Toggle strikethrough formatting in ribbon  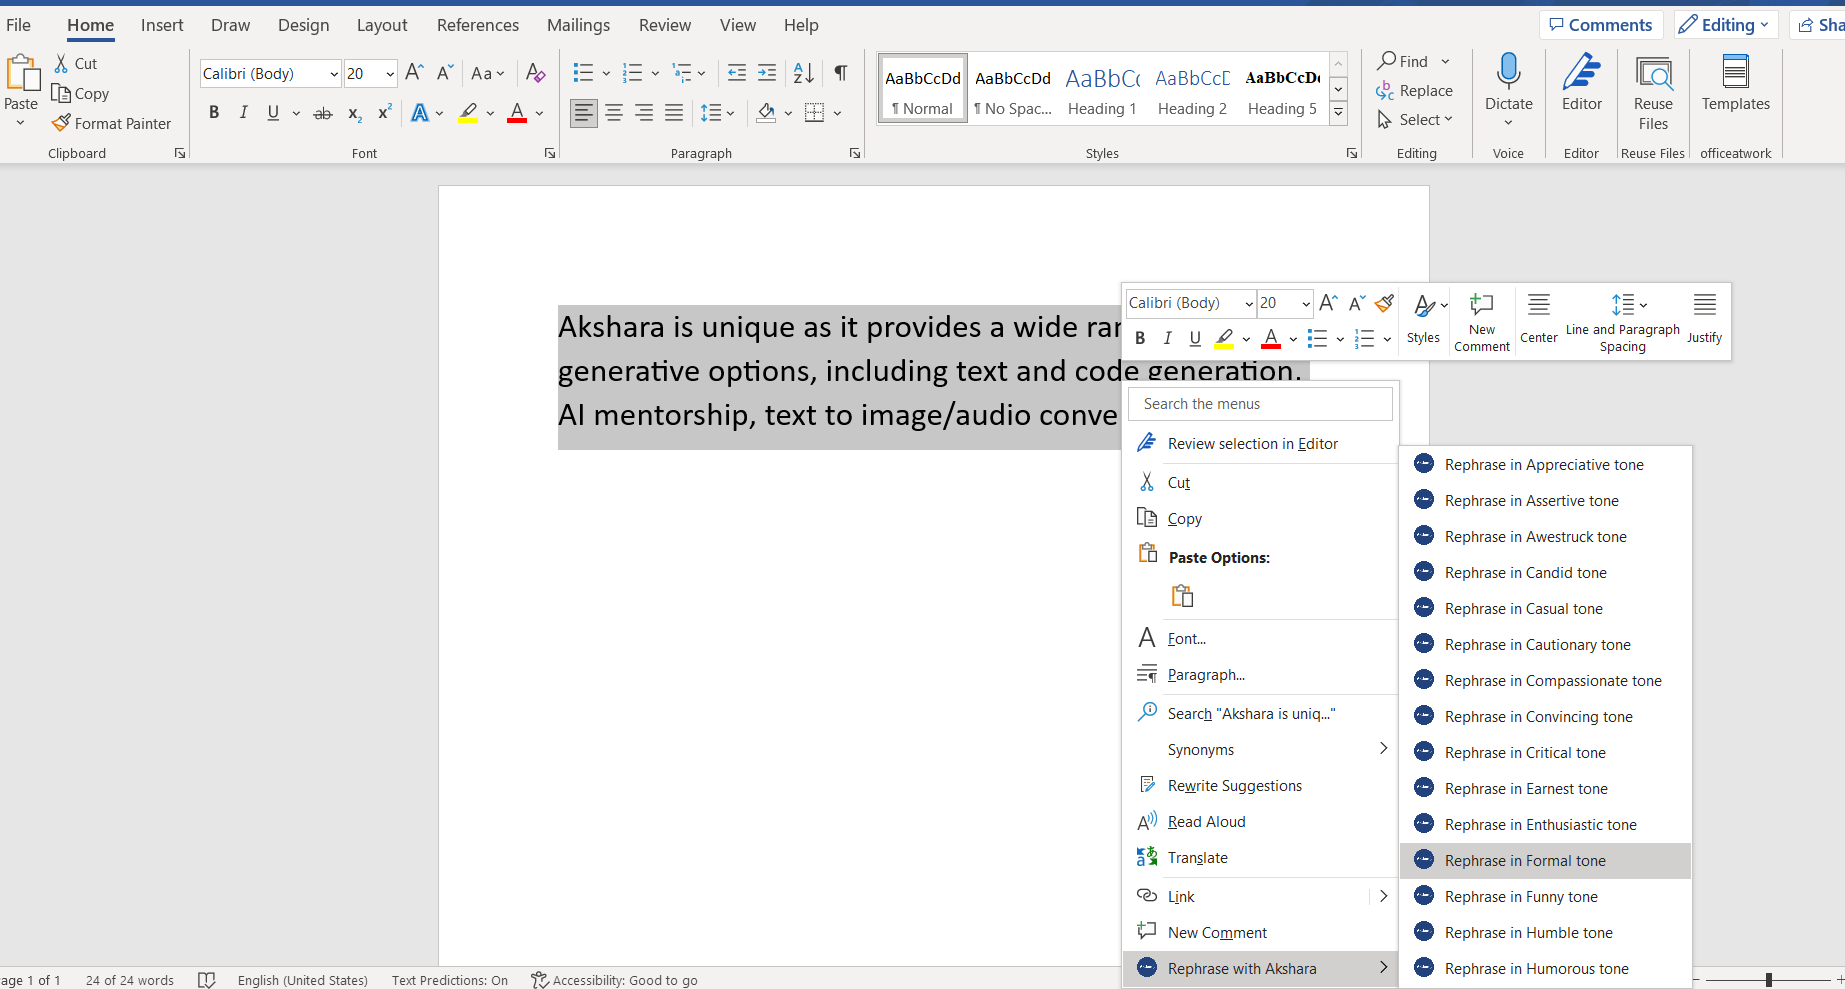[322, 114]
